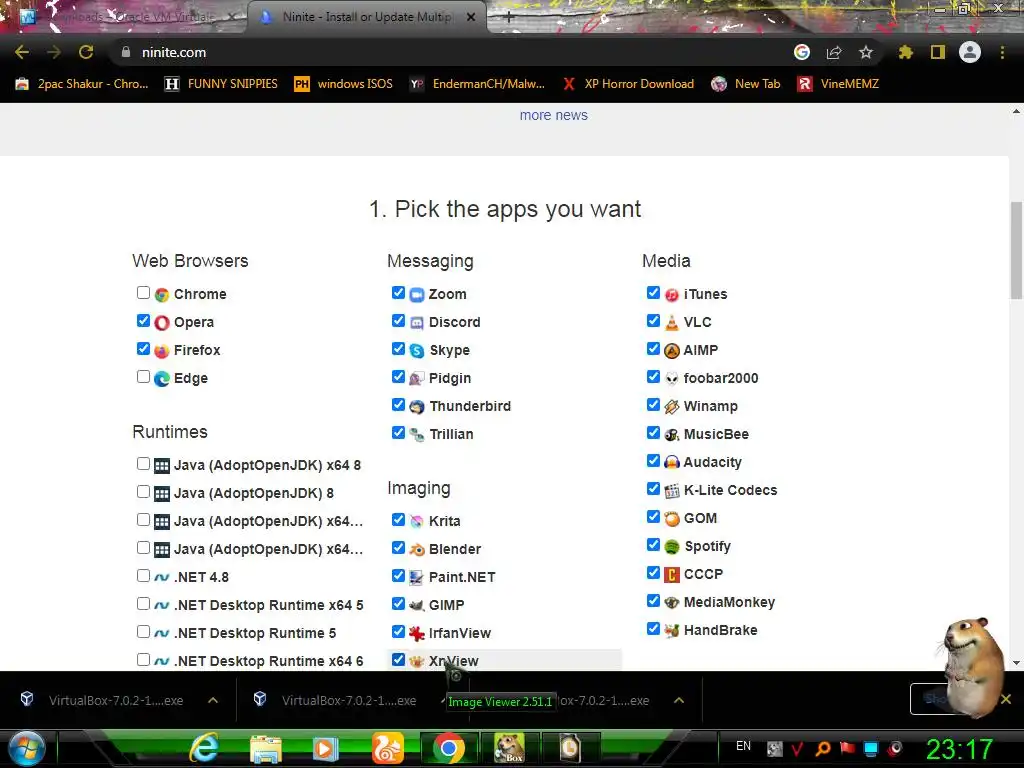The width and height of the screenshot is (1024, 768).
Task: Click the Trillian label
Action: 451,434
